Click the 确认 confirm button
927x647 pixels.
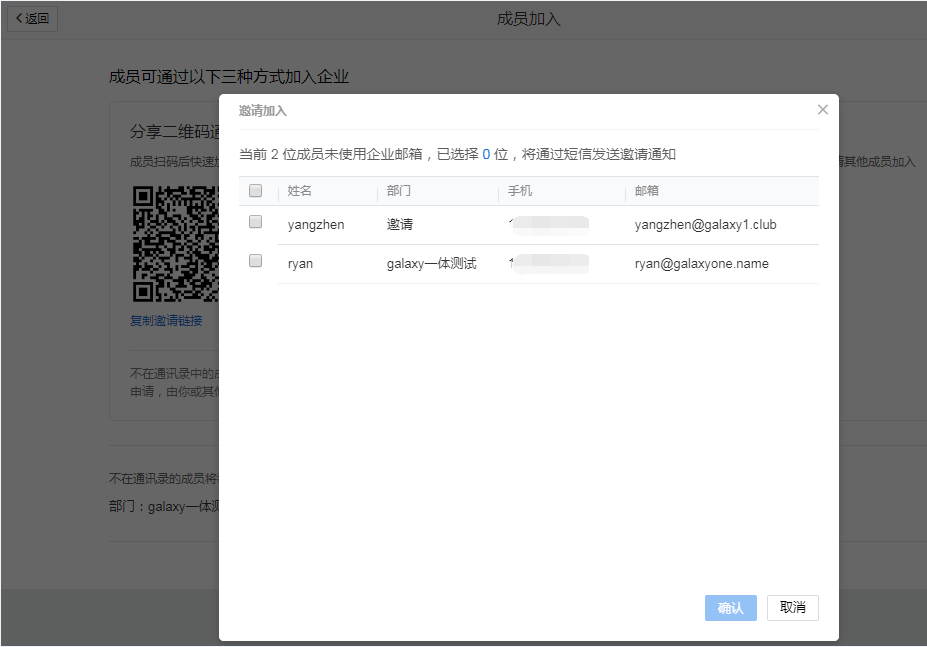point(730,607)
